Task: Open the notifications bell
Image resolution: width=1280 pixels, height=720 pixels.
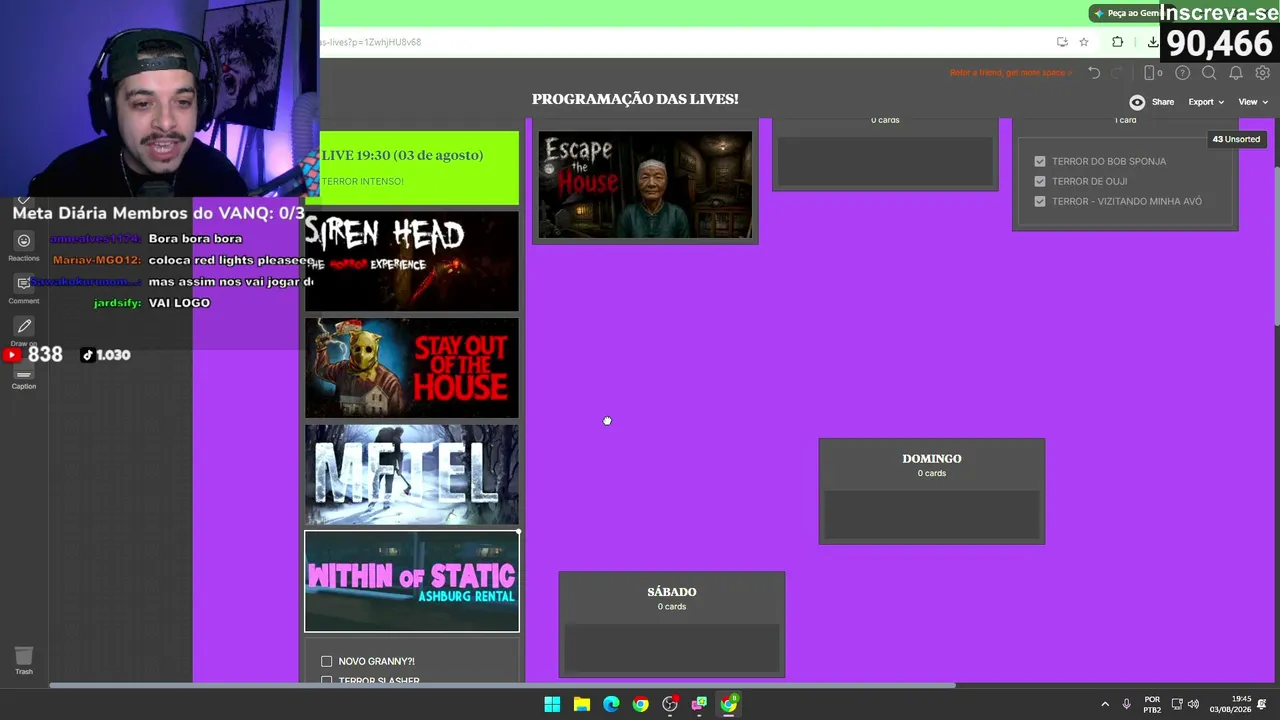Action: point(1236,73)
